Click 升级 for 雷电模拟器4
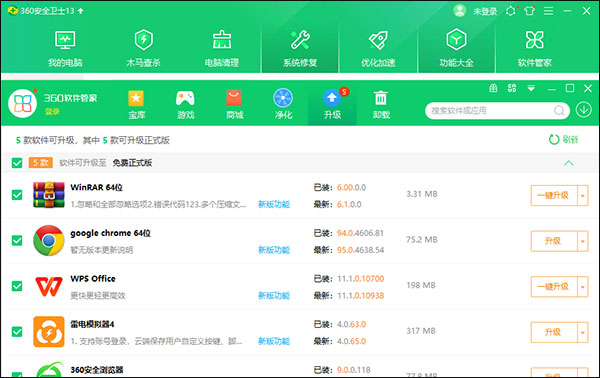 [554, 332]
